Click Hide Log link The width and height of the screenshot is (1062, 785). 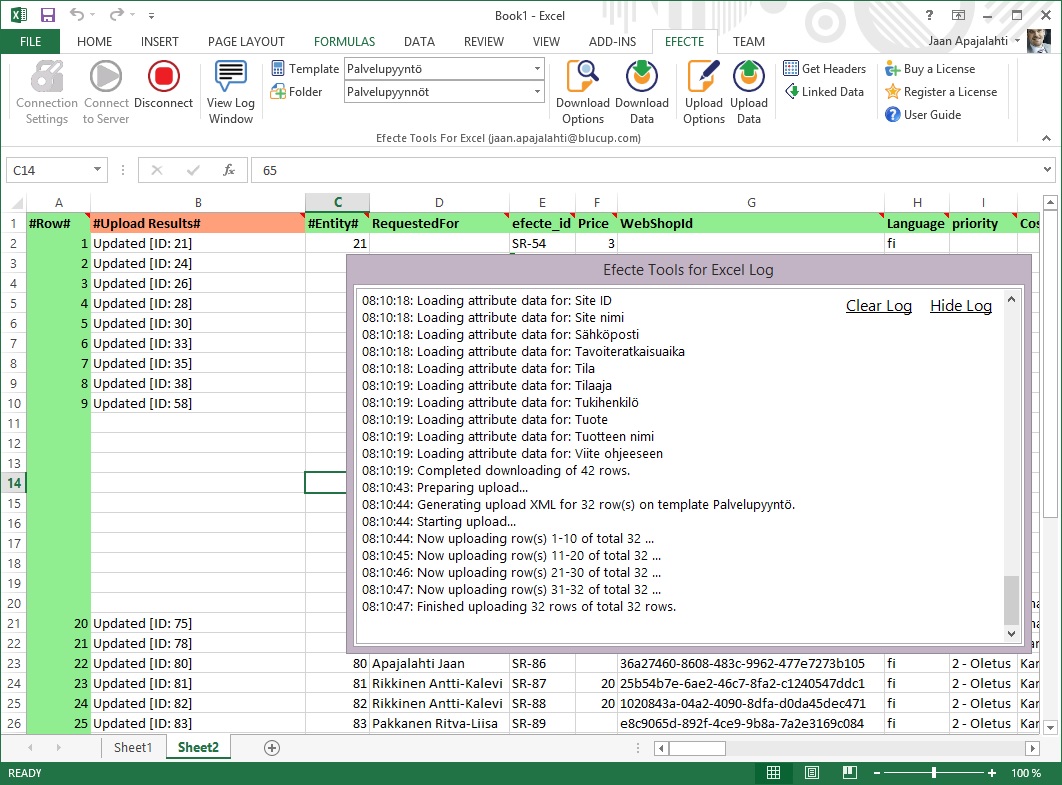(960, 306)
